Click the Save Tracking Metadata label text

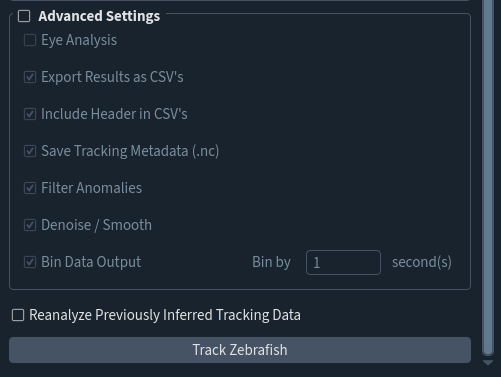click(x=130, y=151)
